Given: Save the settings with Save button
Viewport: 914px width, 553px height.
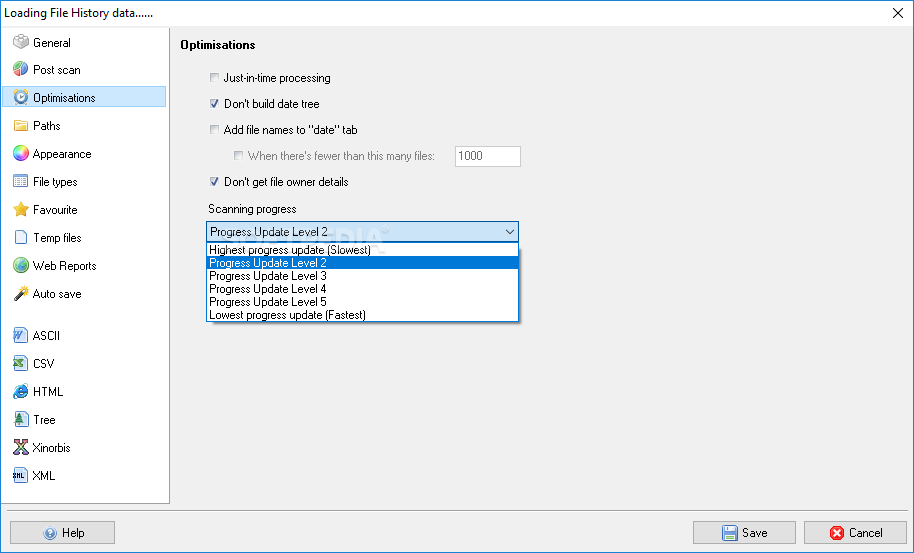Looking at the screenshot, I should tap(744, 533).
